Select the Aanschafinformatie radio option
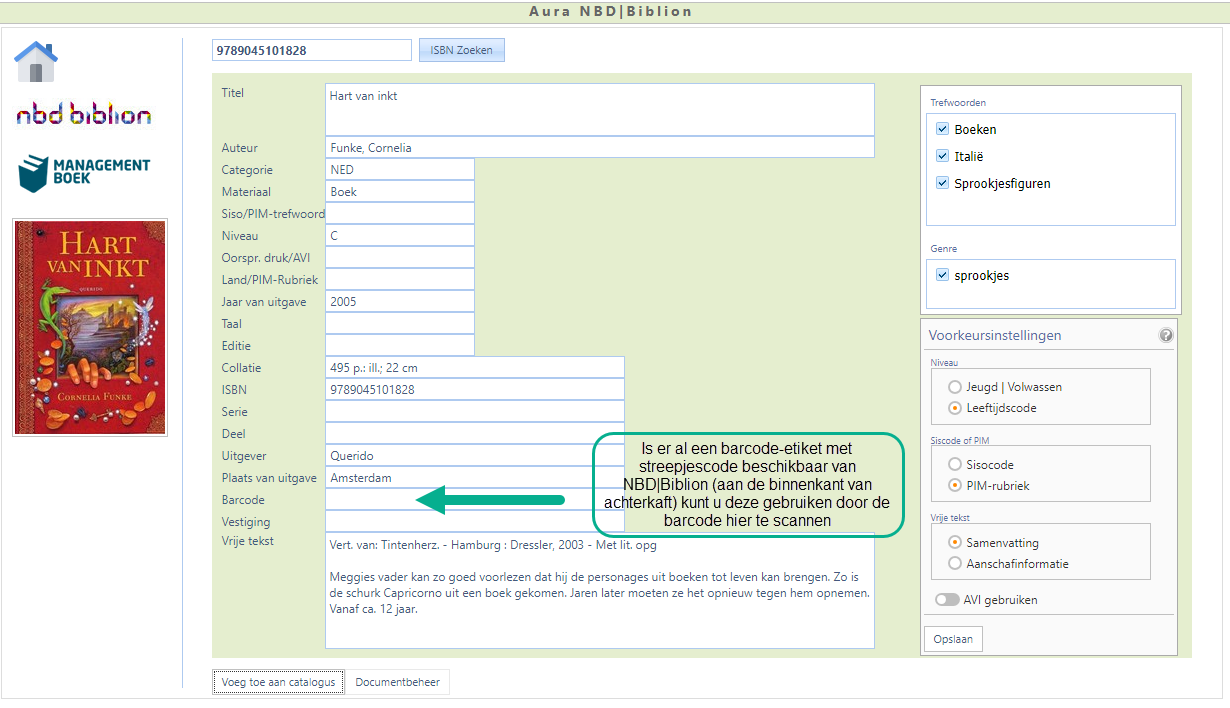Image resolution: width=1230 pixels, height=708 pixels. (953, 564)
